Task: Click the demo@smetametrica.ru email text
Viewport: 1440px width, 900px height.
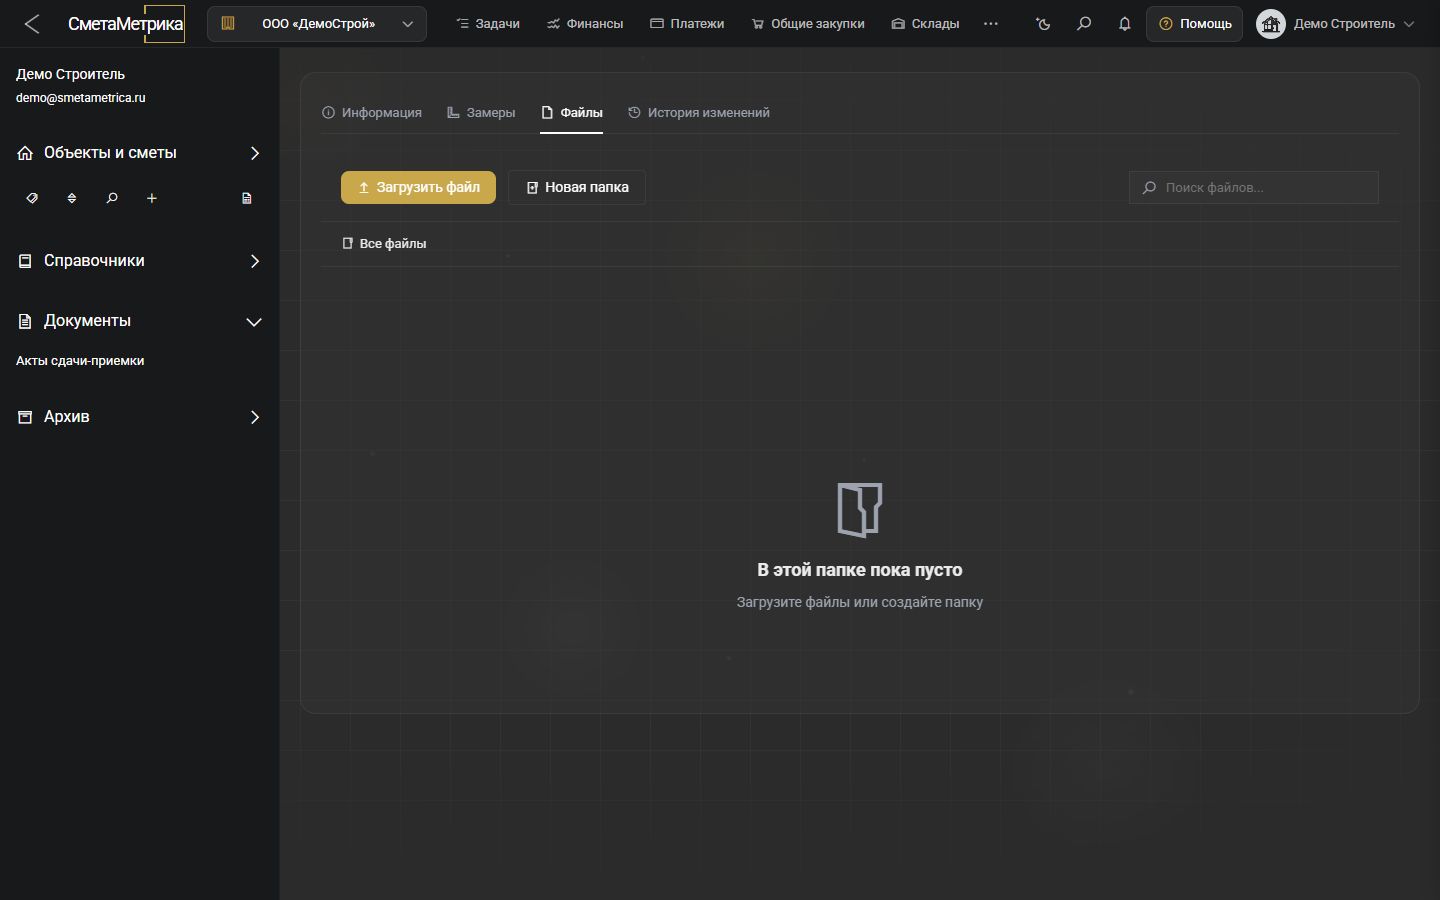Action: tap(81, 98)
